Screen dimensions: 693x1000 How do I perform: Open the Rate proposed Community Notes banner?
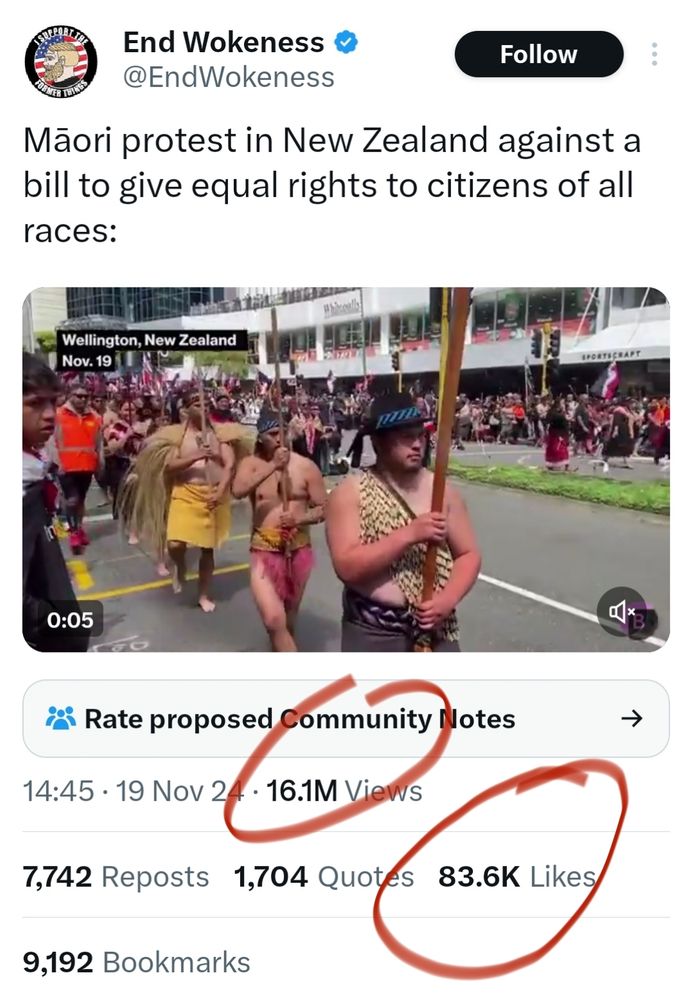[346, 718]
